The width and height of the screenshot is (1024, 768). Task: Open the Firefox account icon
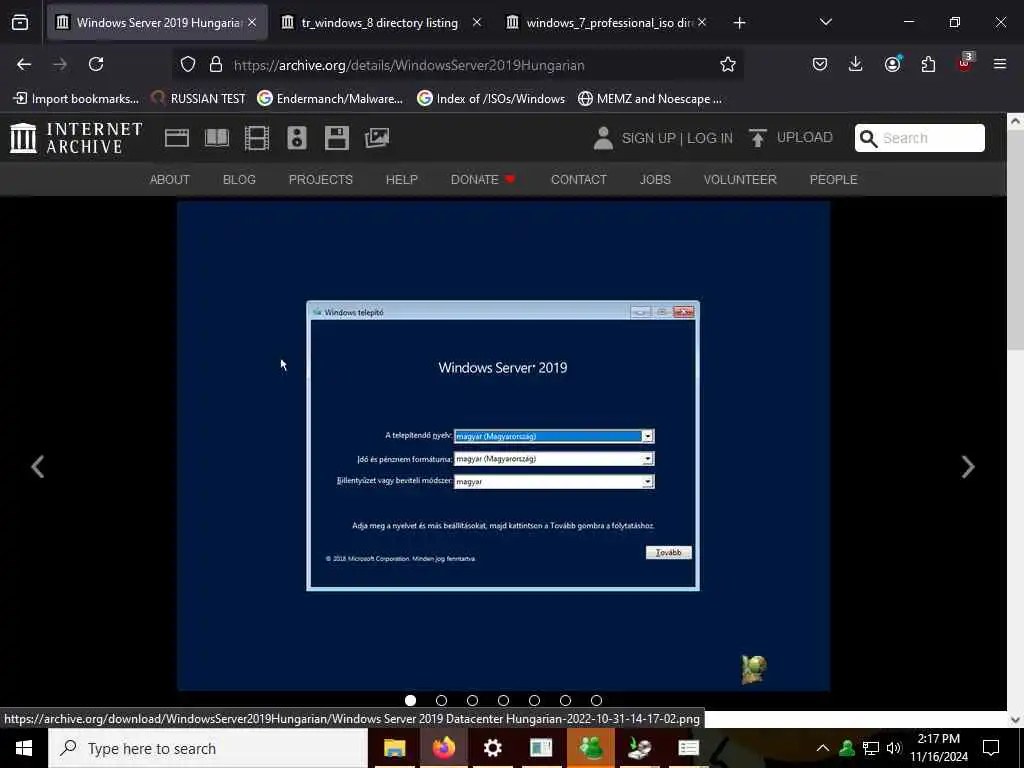point(892,64)
